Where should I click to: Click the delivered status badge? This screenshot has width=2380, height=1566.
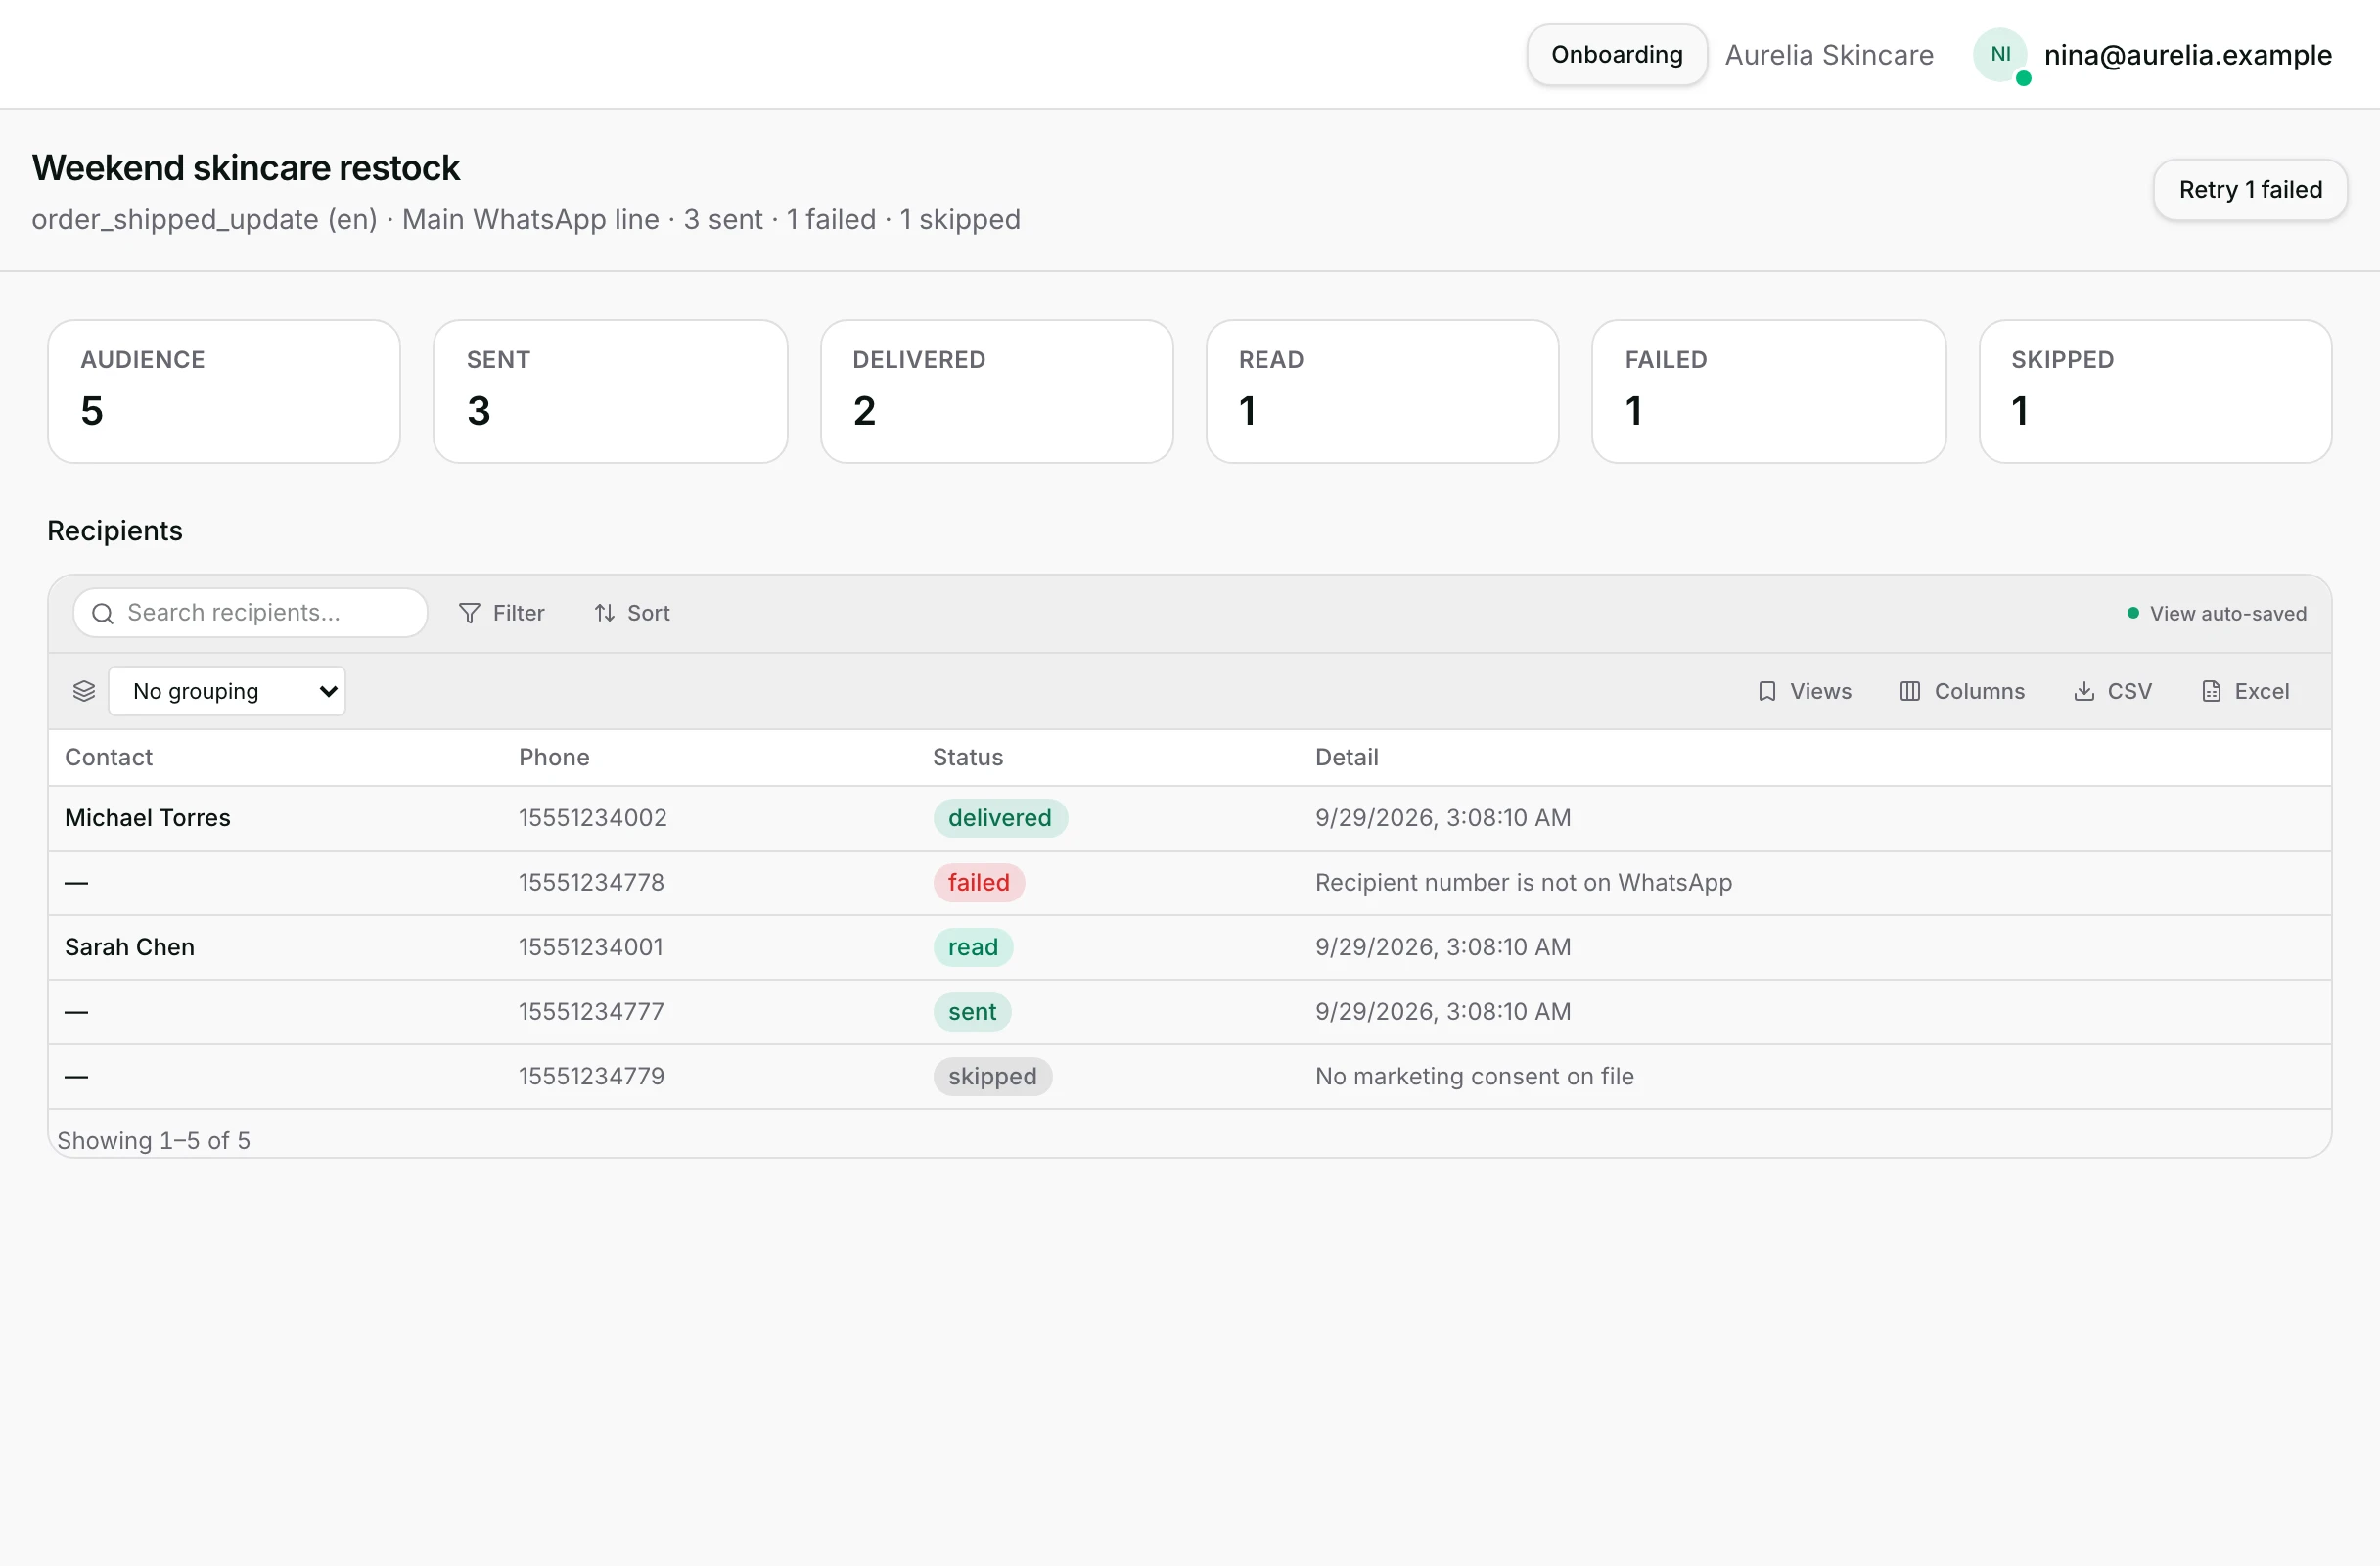(1000, 818)
